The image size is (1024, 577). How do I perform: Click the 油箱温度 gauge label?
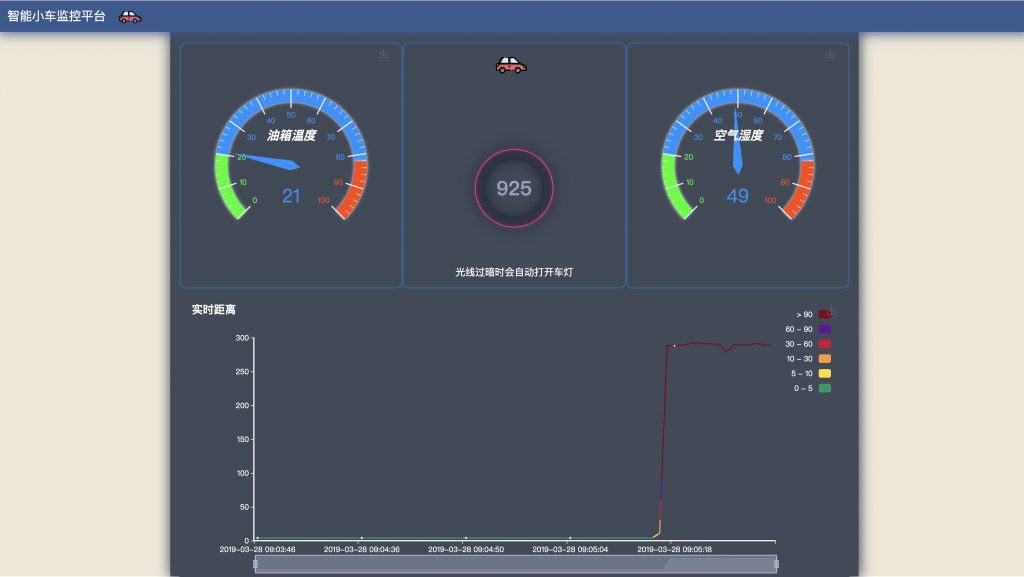click(x=291, y=135)
